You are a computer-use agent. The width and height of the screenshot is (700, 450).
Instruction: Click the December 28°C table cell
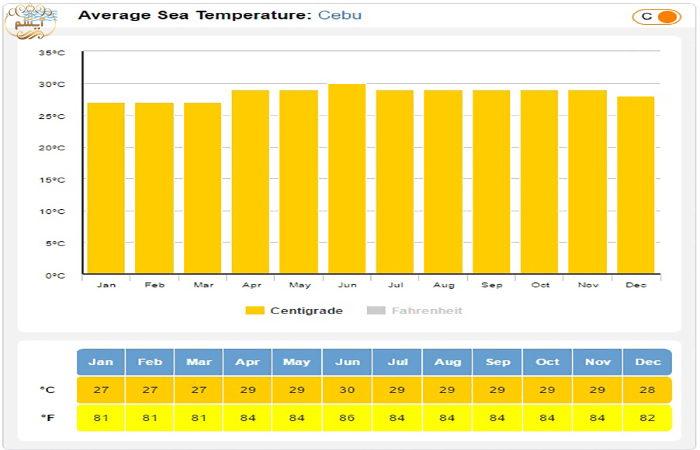point(646,390)
